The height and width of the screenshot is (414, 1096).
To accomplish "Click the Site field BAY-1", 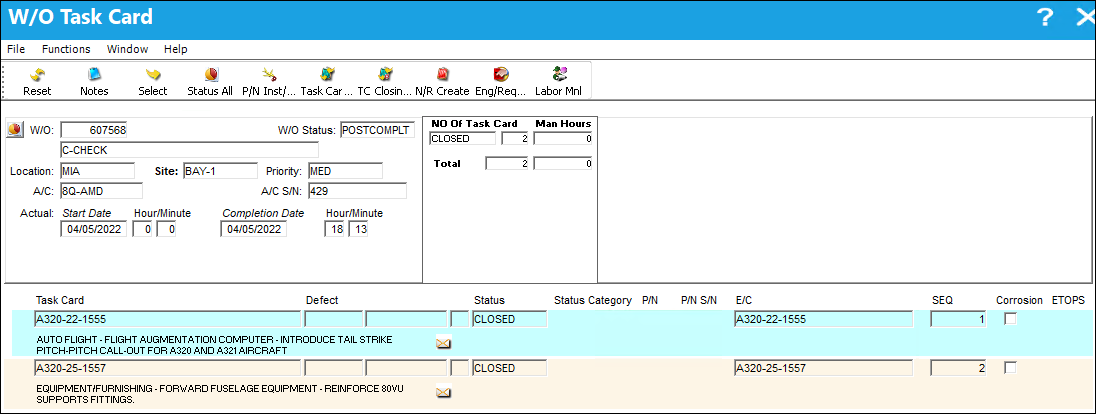I will click(220, 171).
